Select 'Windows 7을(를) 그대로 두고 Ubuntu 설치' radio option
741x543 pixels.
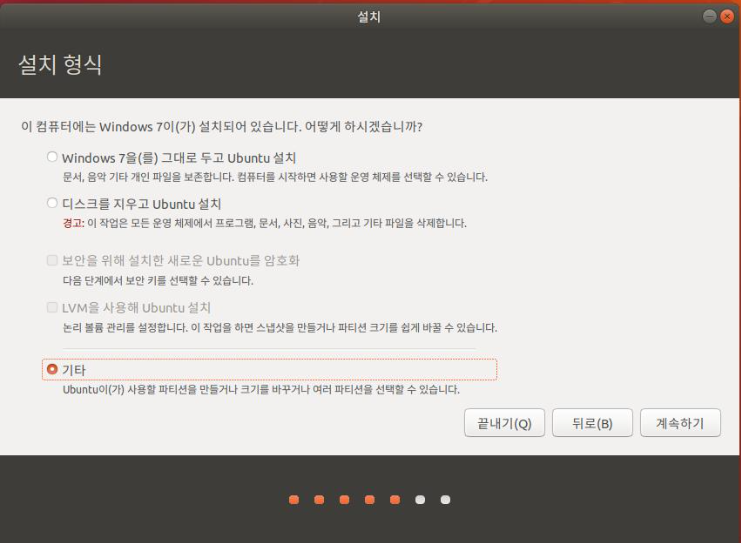pyautogui.click(x=52, y=157)
